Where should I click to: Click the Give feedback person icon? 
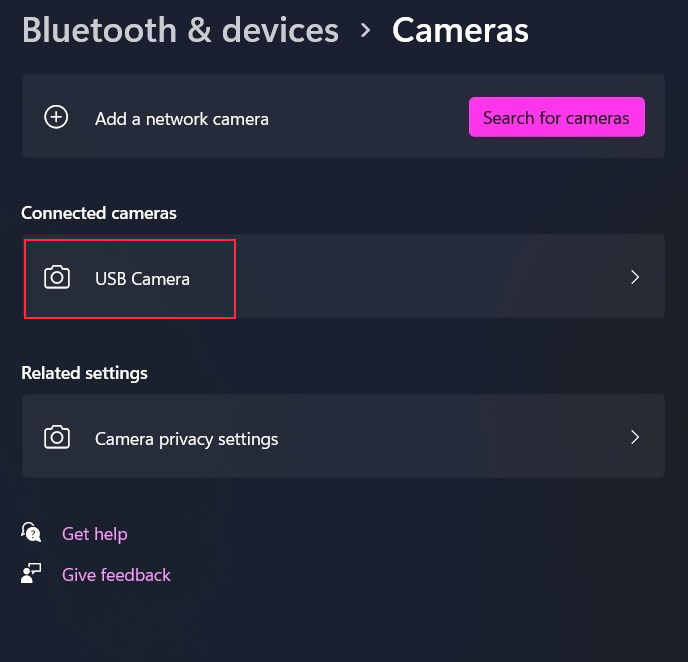click(31, 574)
